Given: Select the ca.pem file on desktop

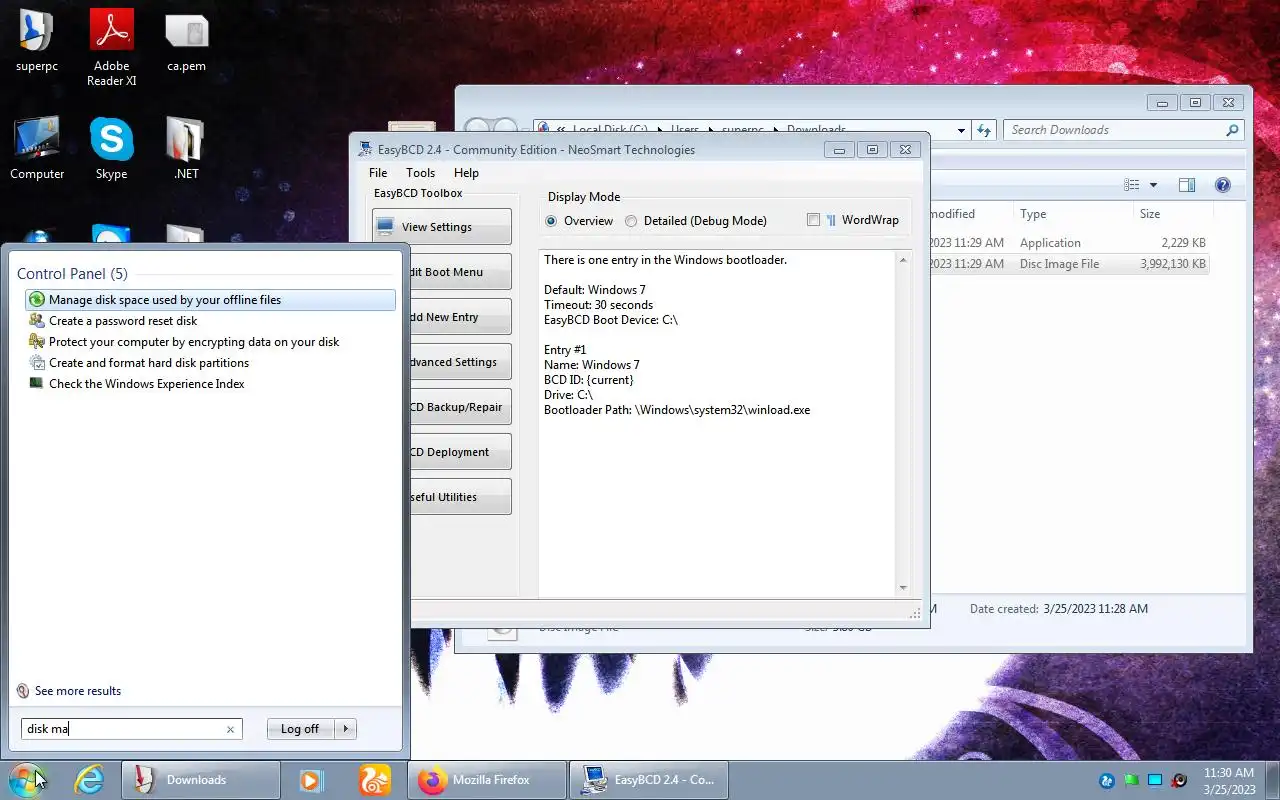Looking at the screenshot, I should [186, 42].
